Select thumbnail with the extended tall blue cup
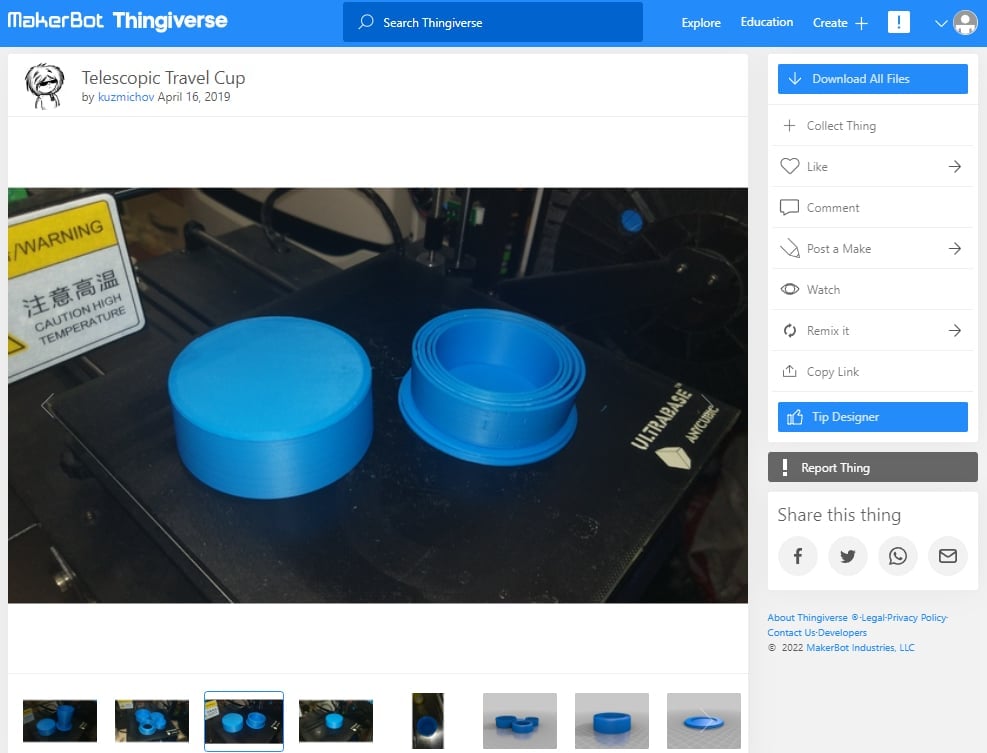 pos(60,721)
